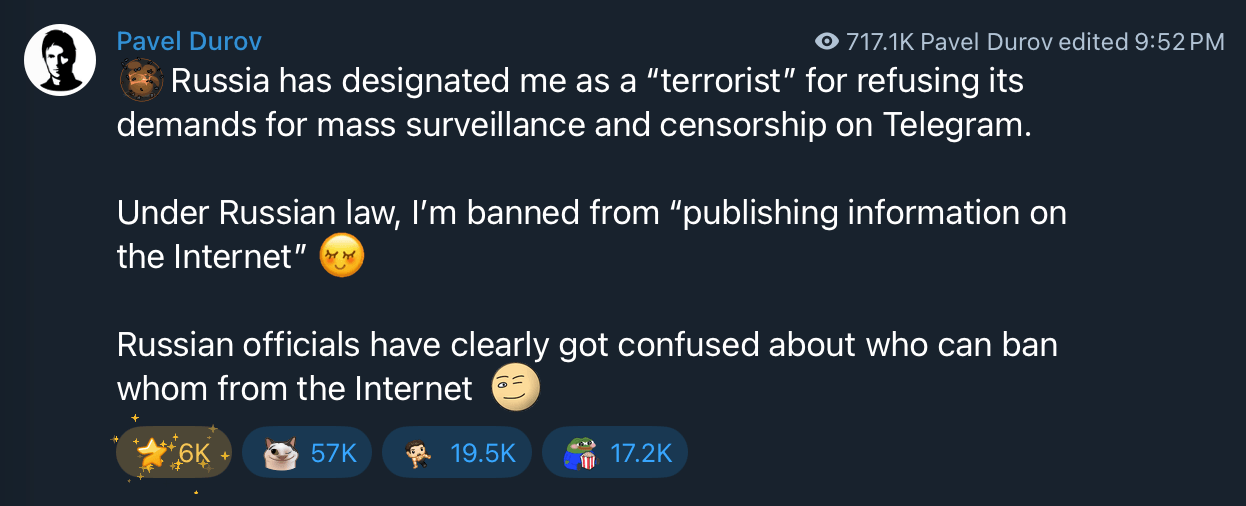Tap the cookie emoji before Russia
Viewport: 1246px width, 506px height.
141,80
